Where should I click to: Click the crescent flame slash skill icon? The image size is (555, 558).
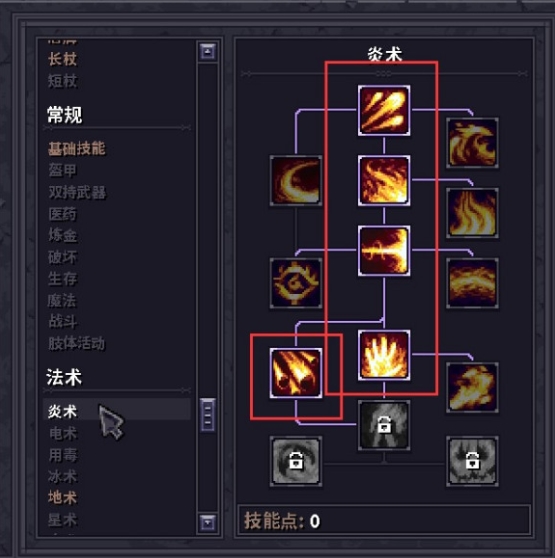click(x=296, y=180)
